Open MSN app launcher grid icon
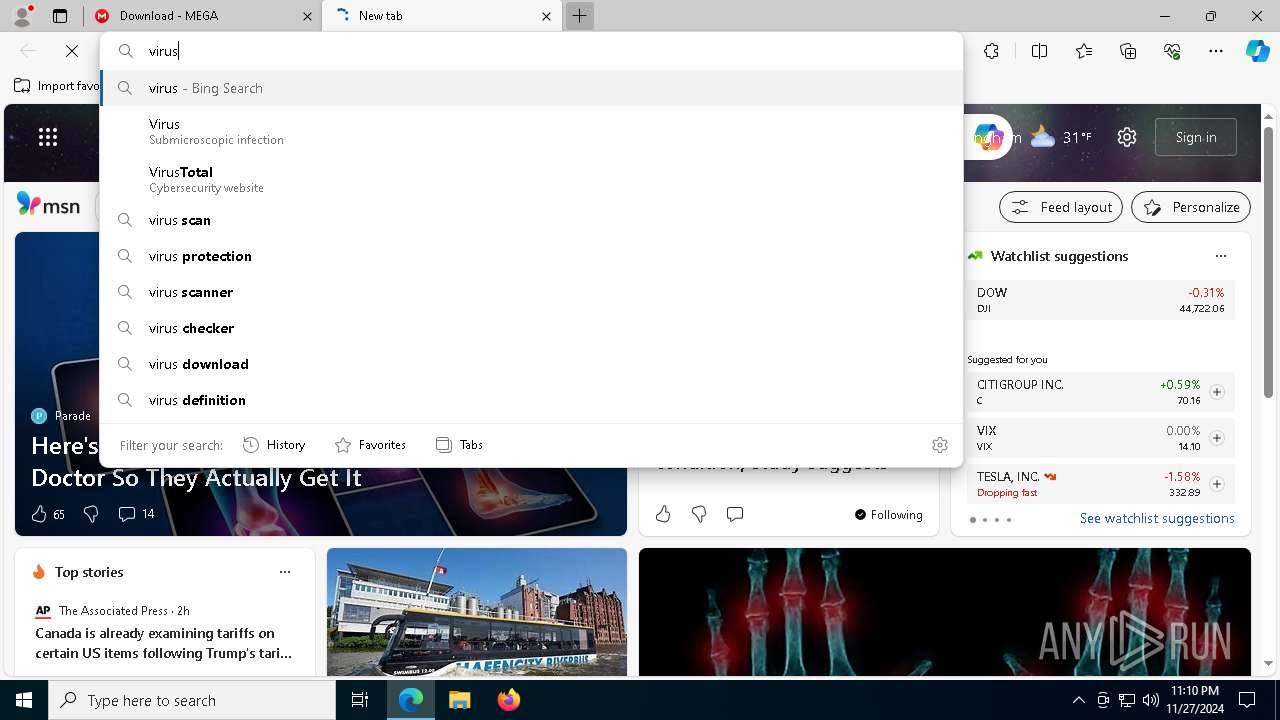The width and height of the screenshot is (1280, 720). (x=48, y=137)
